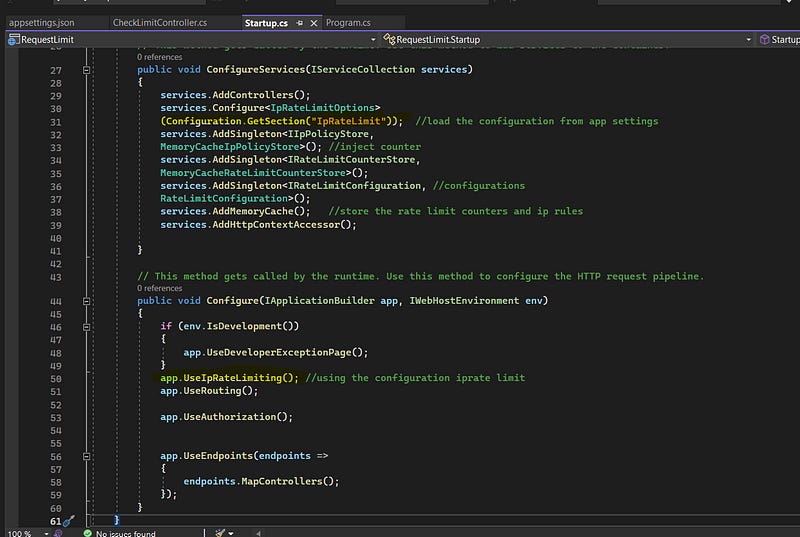Open the RequestLimit.Startup type dropdown

749,39
